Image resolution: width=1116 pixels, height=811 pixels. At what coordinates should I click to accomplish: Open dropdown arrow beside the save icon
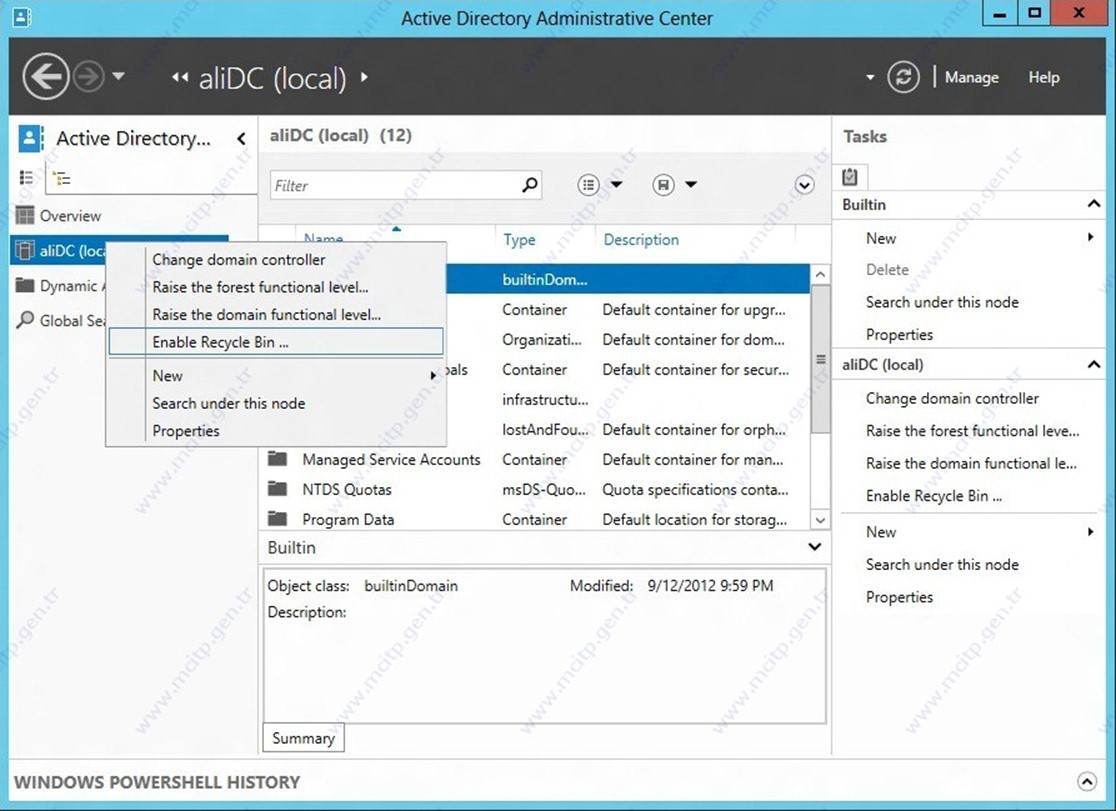coord(691,185)
